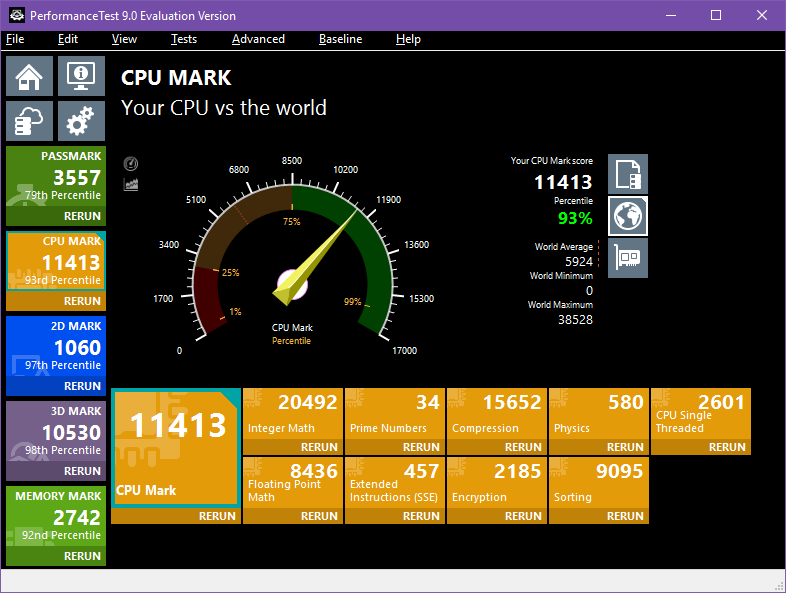
Task: Click the World Average 5924 value
Action: (x=578, y=262)
